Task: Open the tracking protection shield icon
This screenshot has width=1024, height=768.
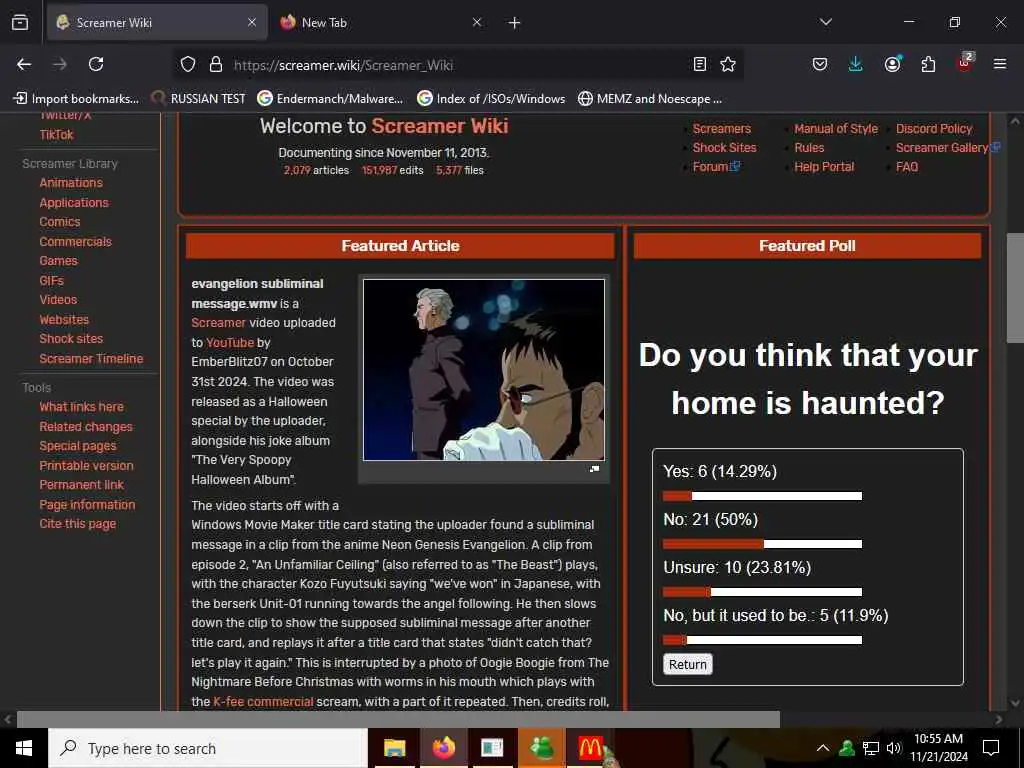Action: coord(188,64)
